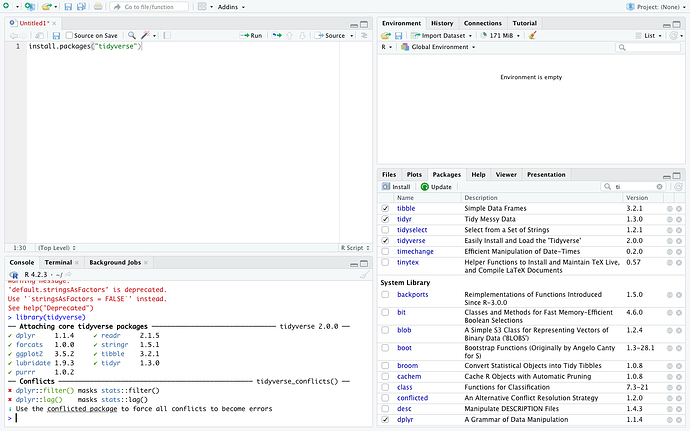Refresh the Environment pane icon

[x=673, y=36]
